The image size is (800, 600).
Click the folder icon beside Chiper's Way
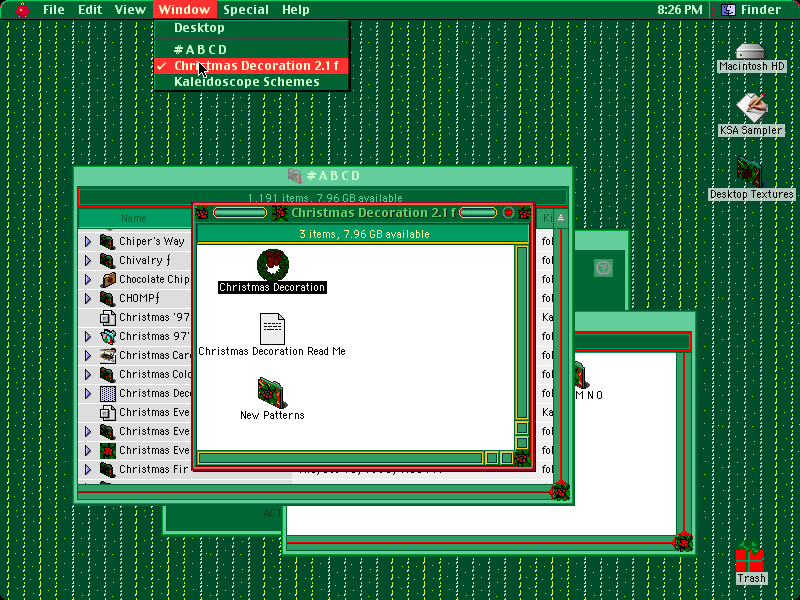107,241
